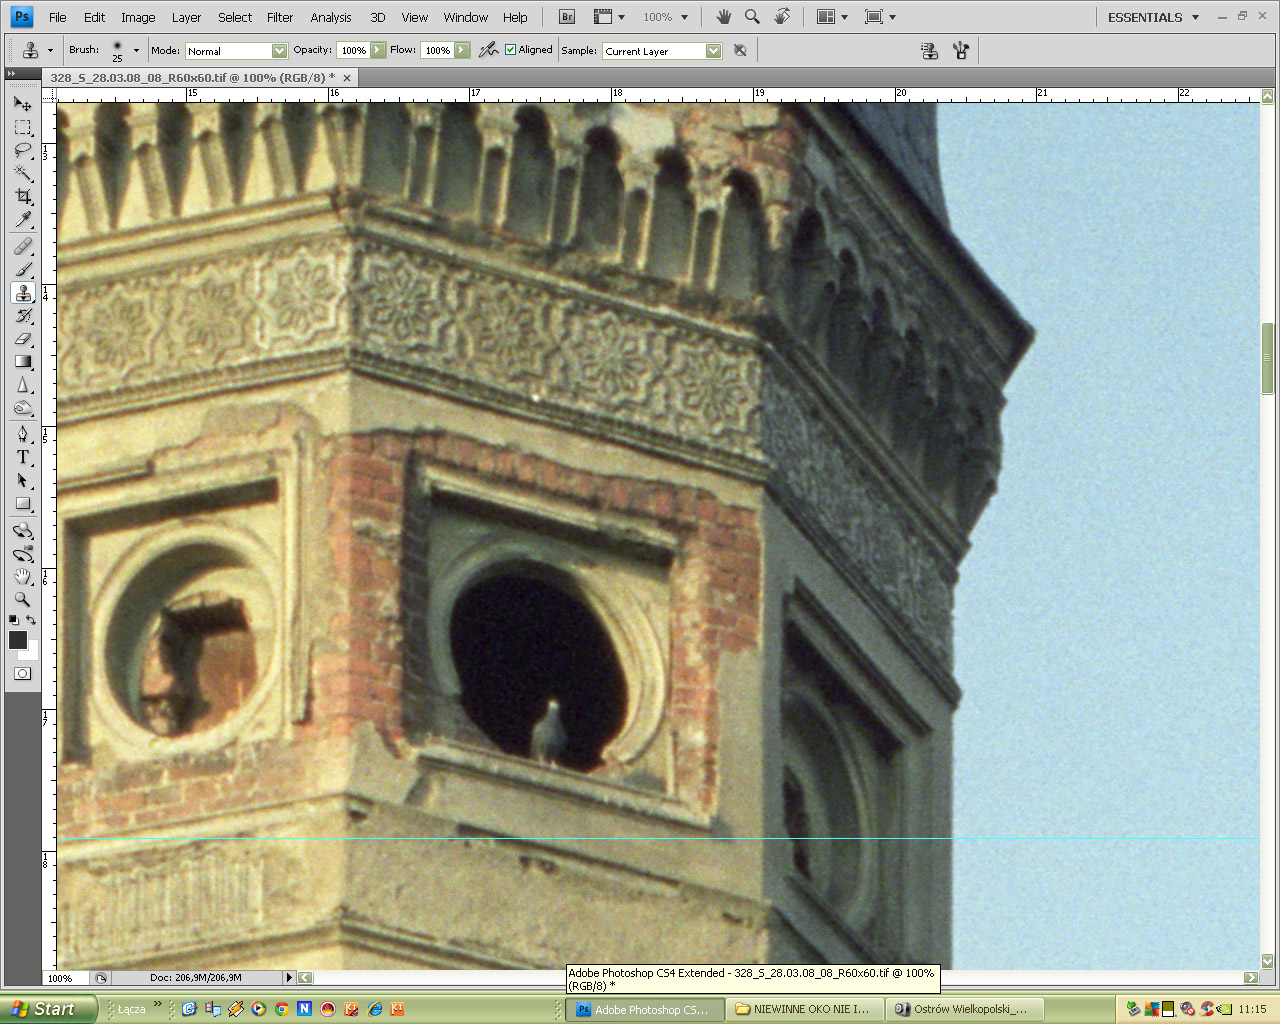Select the Rectangular Marquee tool
The width and height of the screenshot is (1280, 1024).
coord(22,128)
